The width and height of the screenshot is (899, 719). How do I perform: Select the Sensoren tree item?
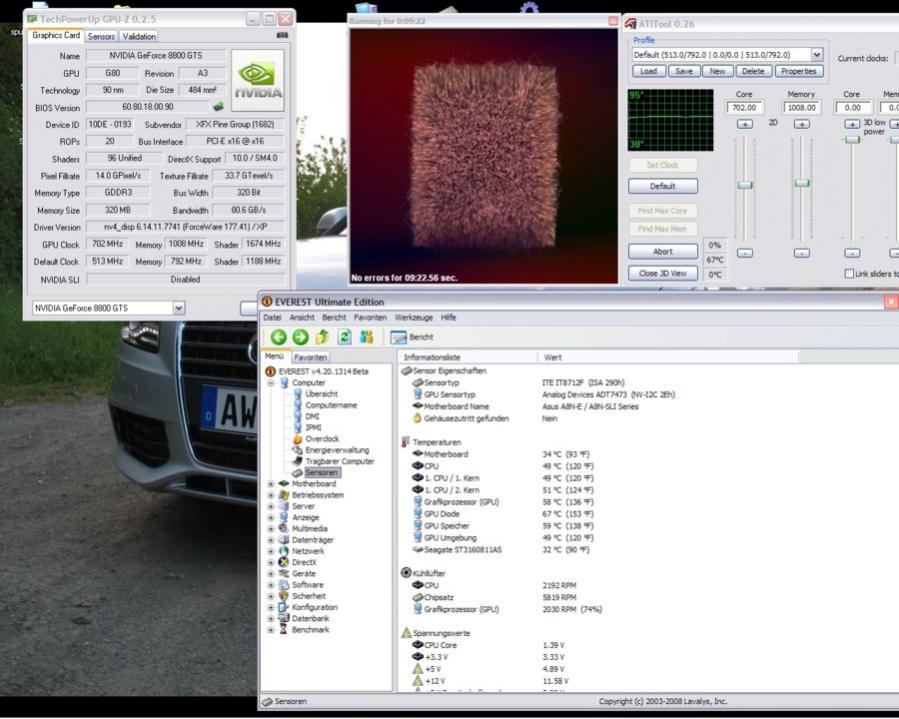(x=321, y=472)
